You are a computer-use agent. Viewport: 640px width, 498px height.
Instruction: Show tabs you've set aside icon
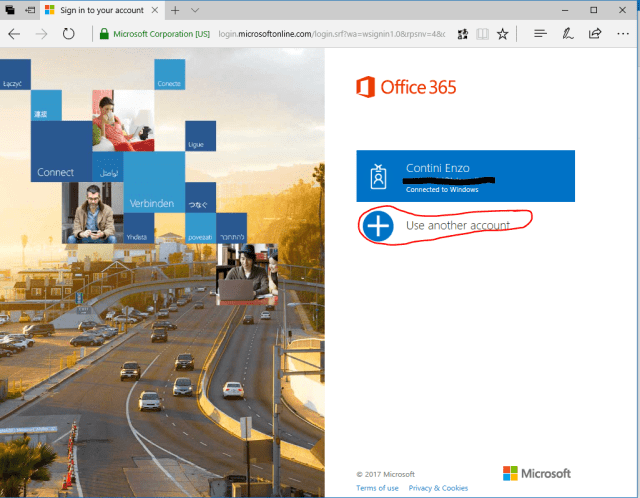click(x=10, y=10)
